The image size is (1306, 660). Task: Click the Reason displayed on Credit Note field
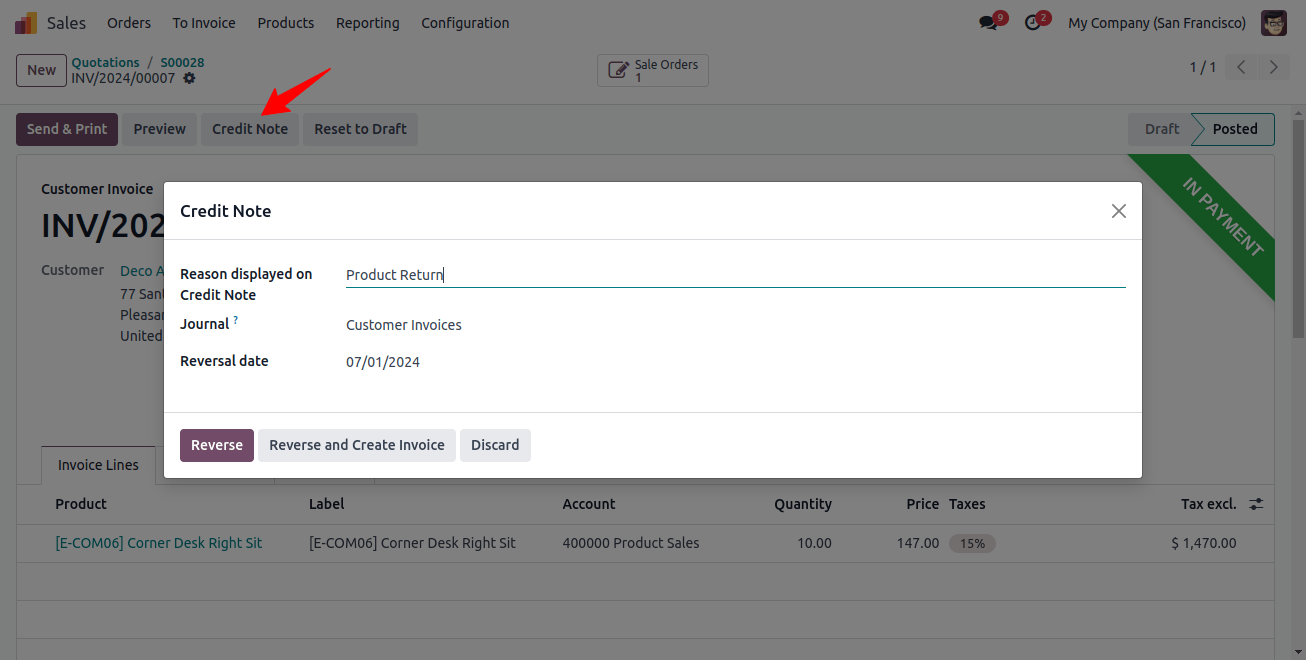(736, 275)
